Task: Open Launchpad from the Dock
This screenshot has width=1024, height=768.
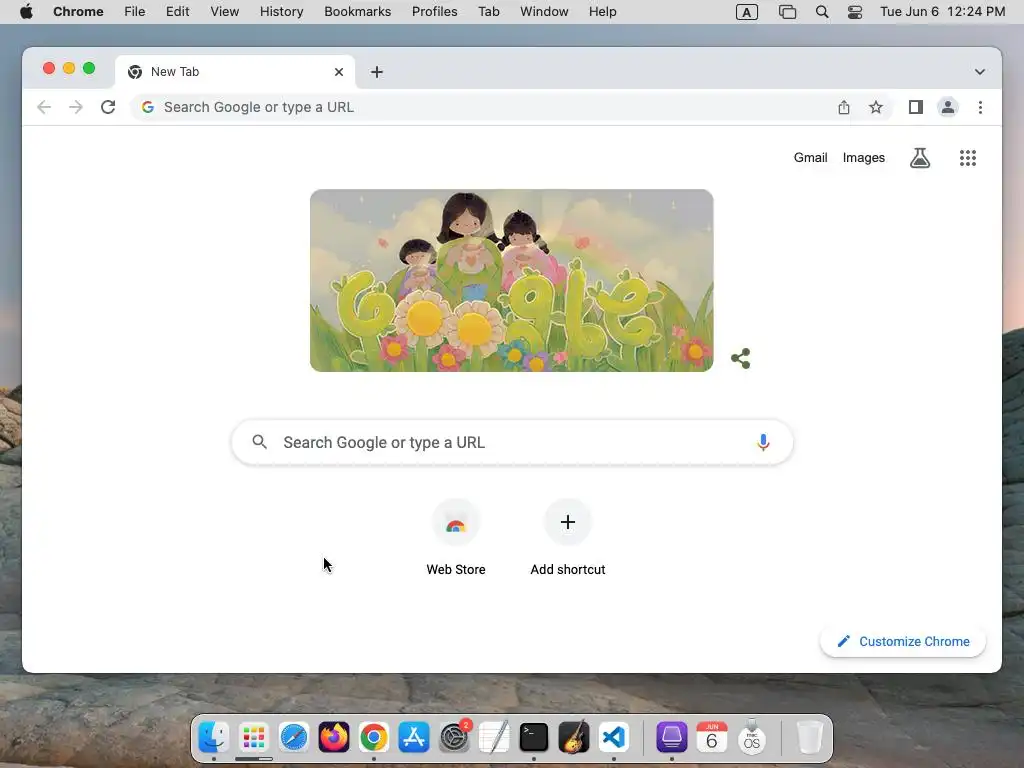Action: [x=253, y=737]
